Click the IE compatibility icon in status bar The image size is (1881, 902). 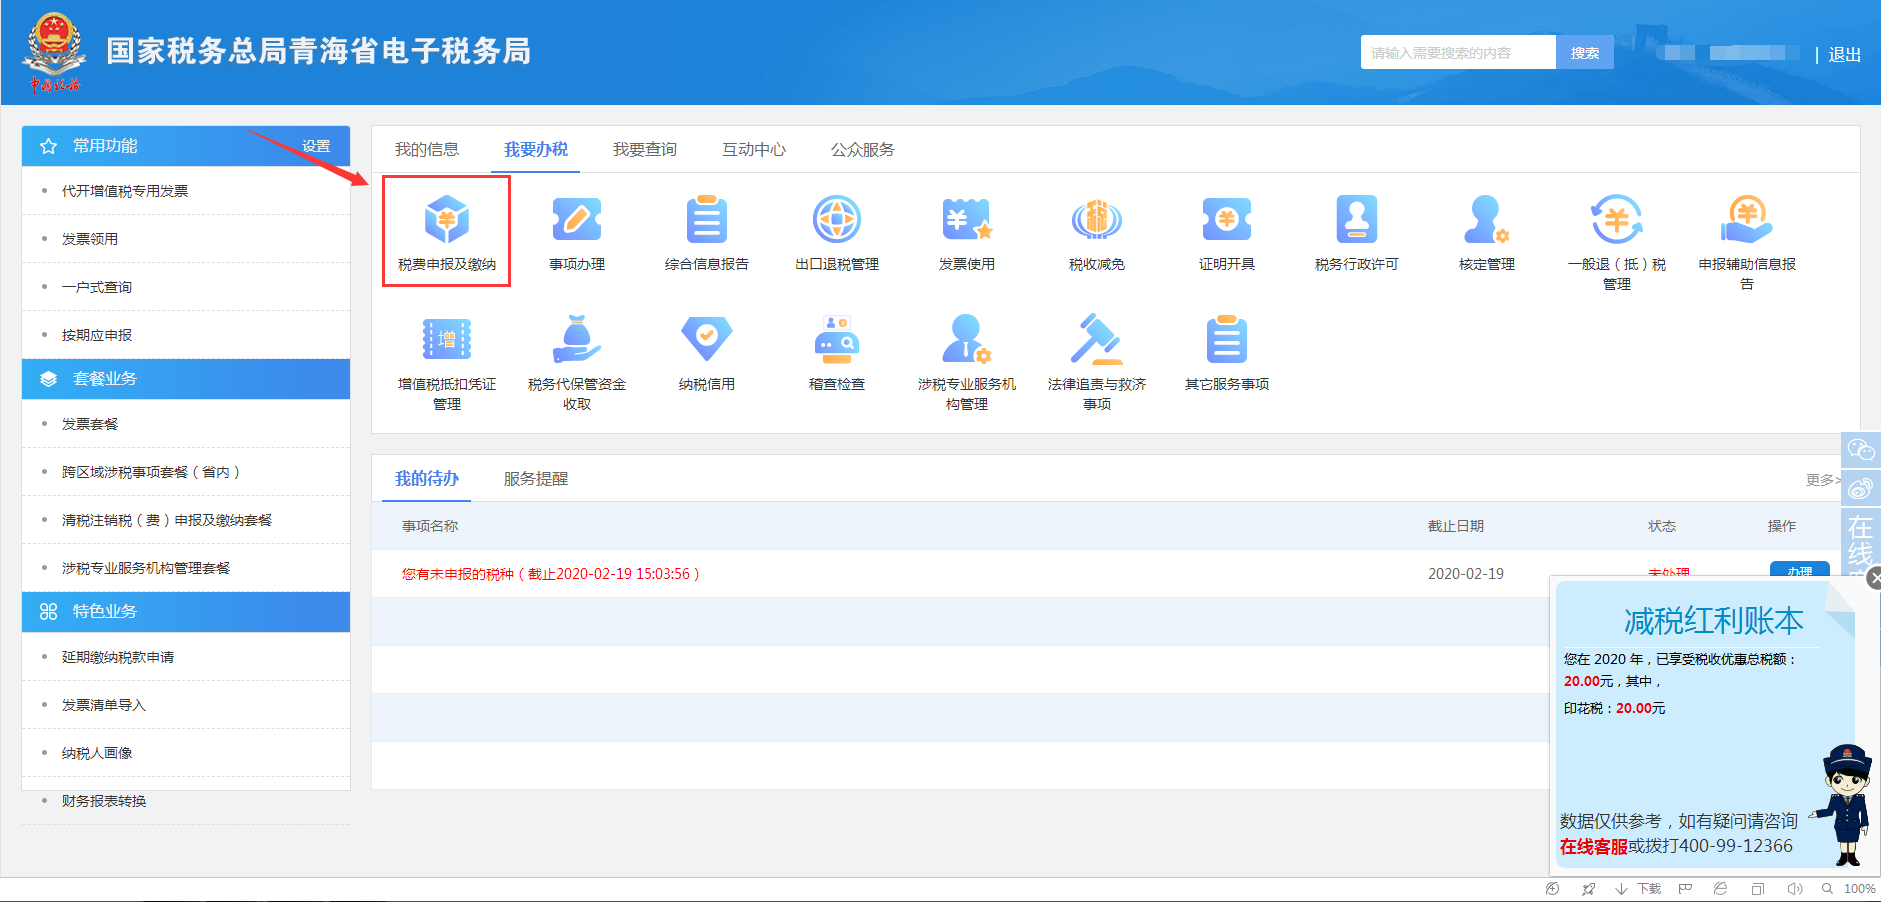1720,889
